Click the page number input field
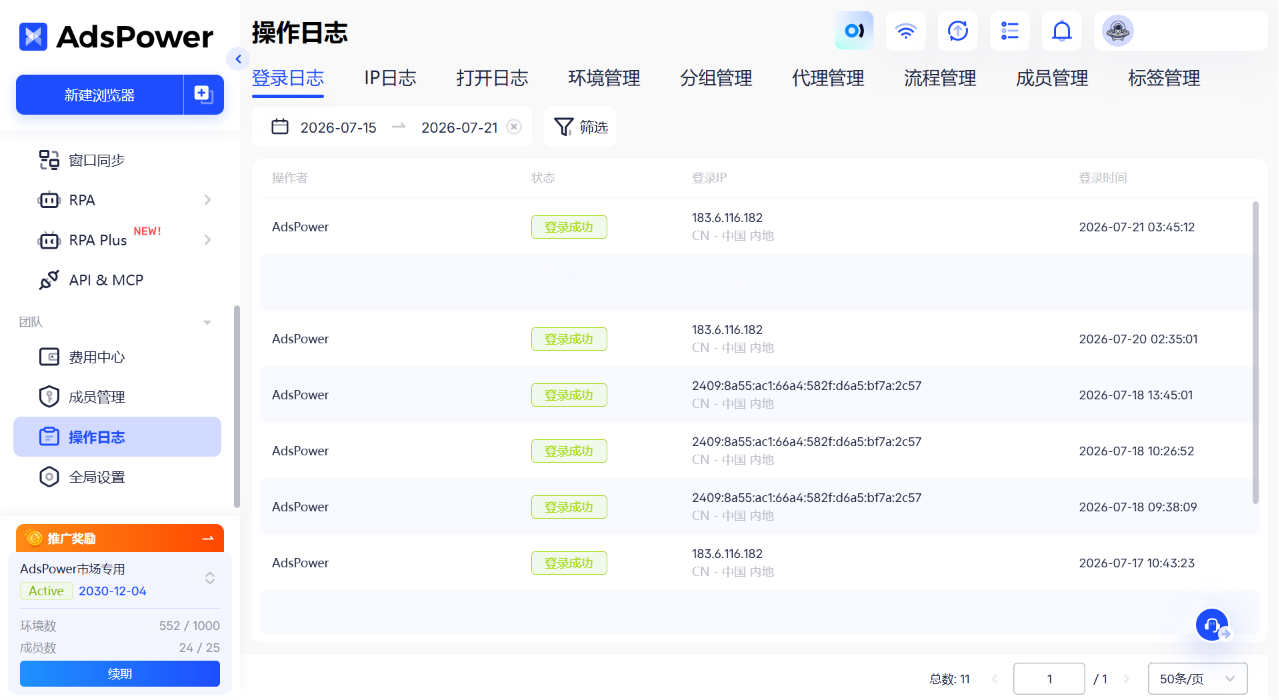 (x=1049, y=679)
